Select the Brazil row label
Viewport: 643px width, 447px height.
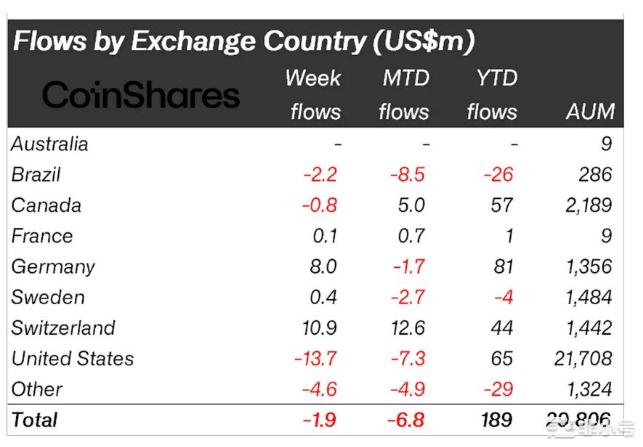pos(36,175)
